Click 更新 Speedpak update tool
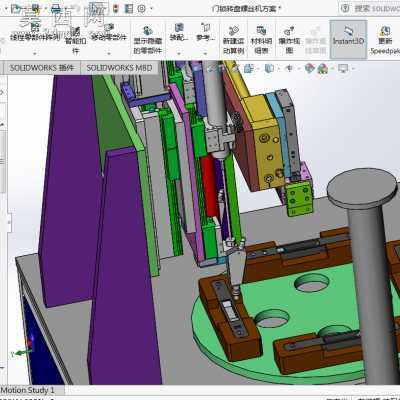The height and width of the screenshot is (400, 400). (385, 40)
